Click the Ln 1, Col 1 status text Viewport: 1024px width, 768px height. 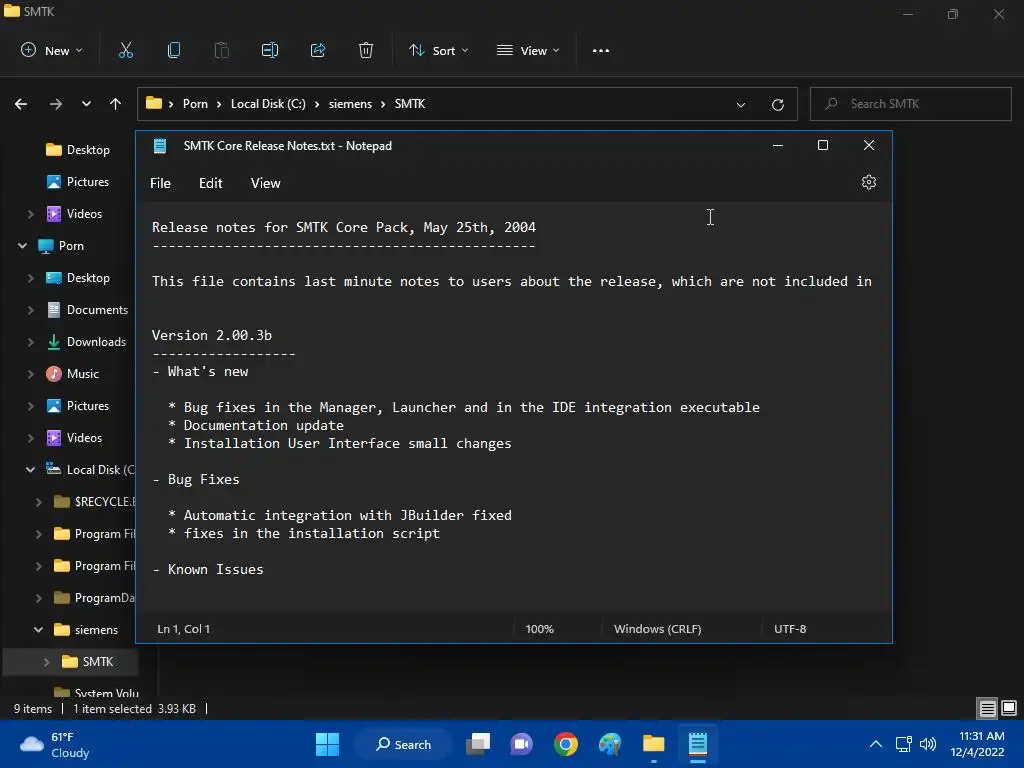pyautogui.click(x=184, y=629)
